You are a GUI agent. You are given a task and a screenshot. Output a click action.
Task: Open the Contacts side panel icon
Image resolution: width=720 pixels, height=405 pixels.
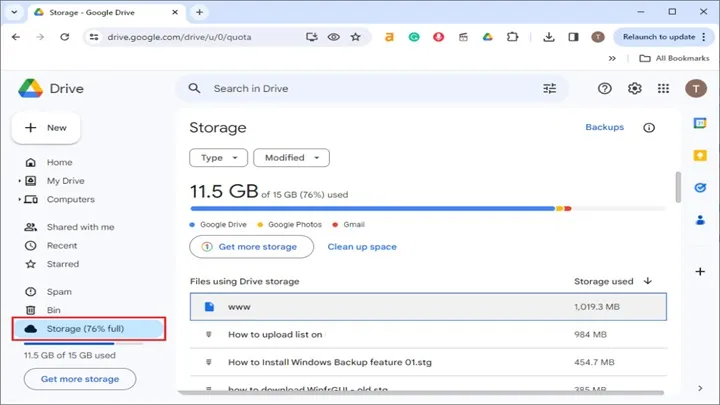700,220
